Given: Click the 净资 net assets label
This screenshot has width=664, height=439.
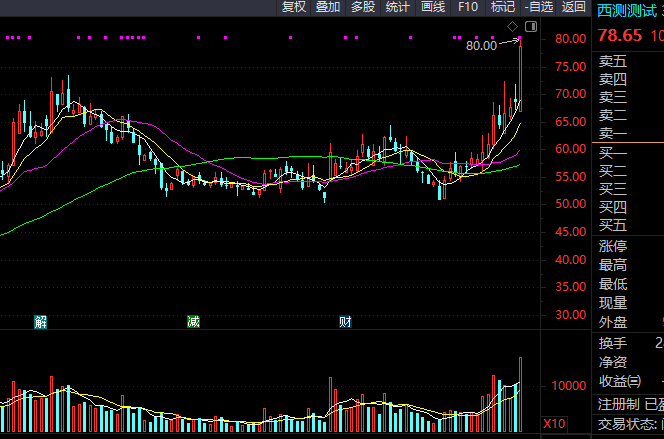Looking at the screenshot, I should (613, 362).
